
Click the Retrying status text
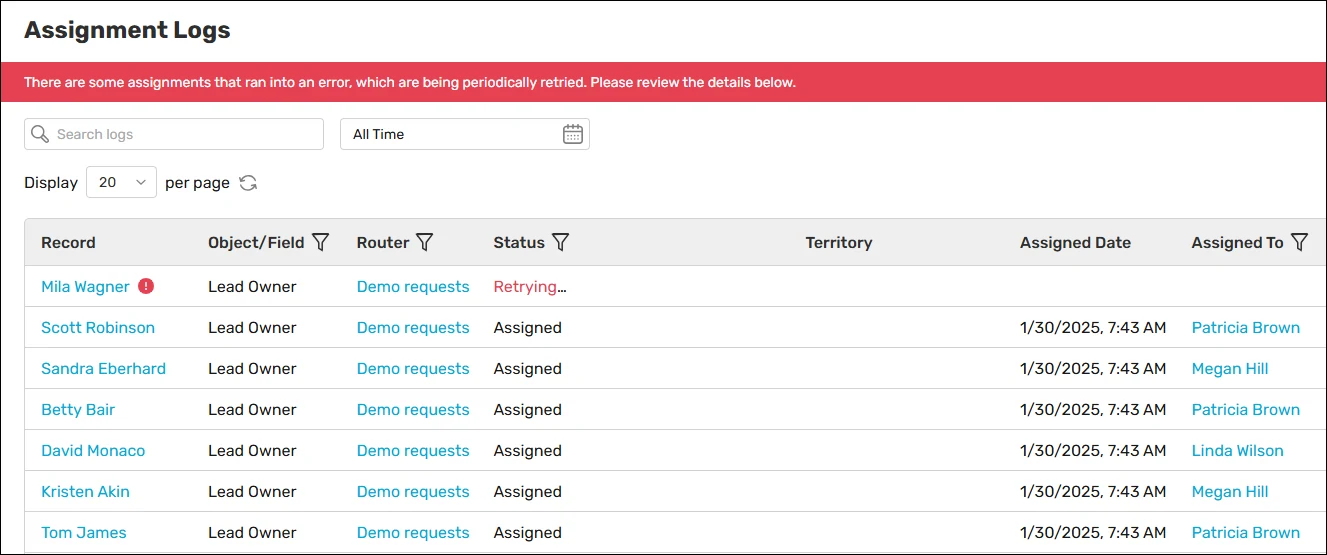(530, 287)
